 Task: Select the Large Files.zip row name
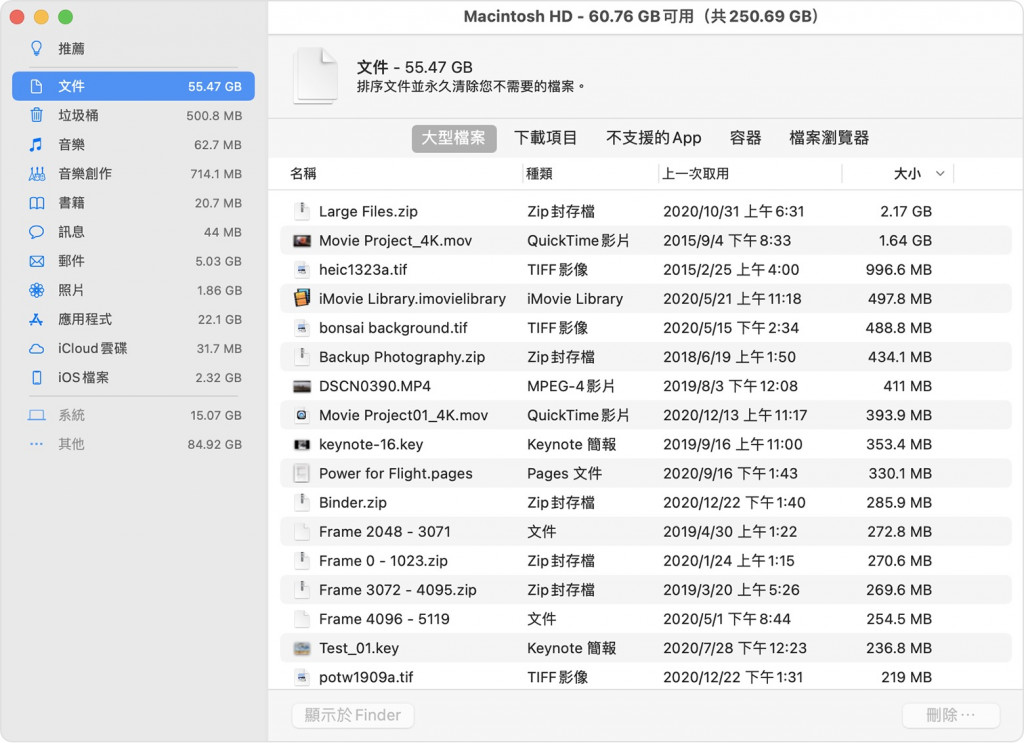[368, 212]
